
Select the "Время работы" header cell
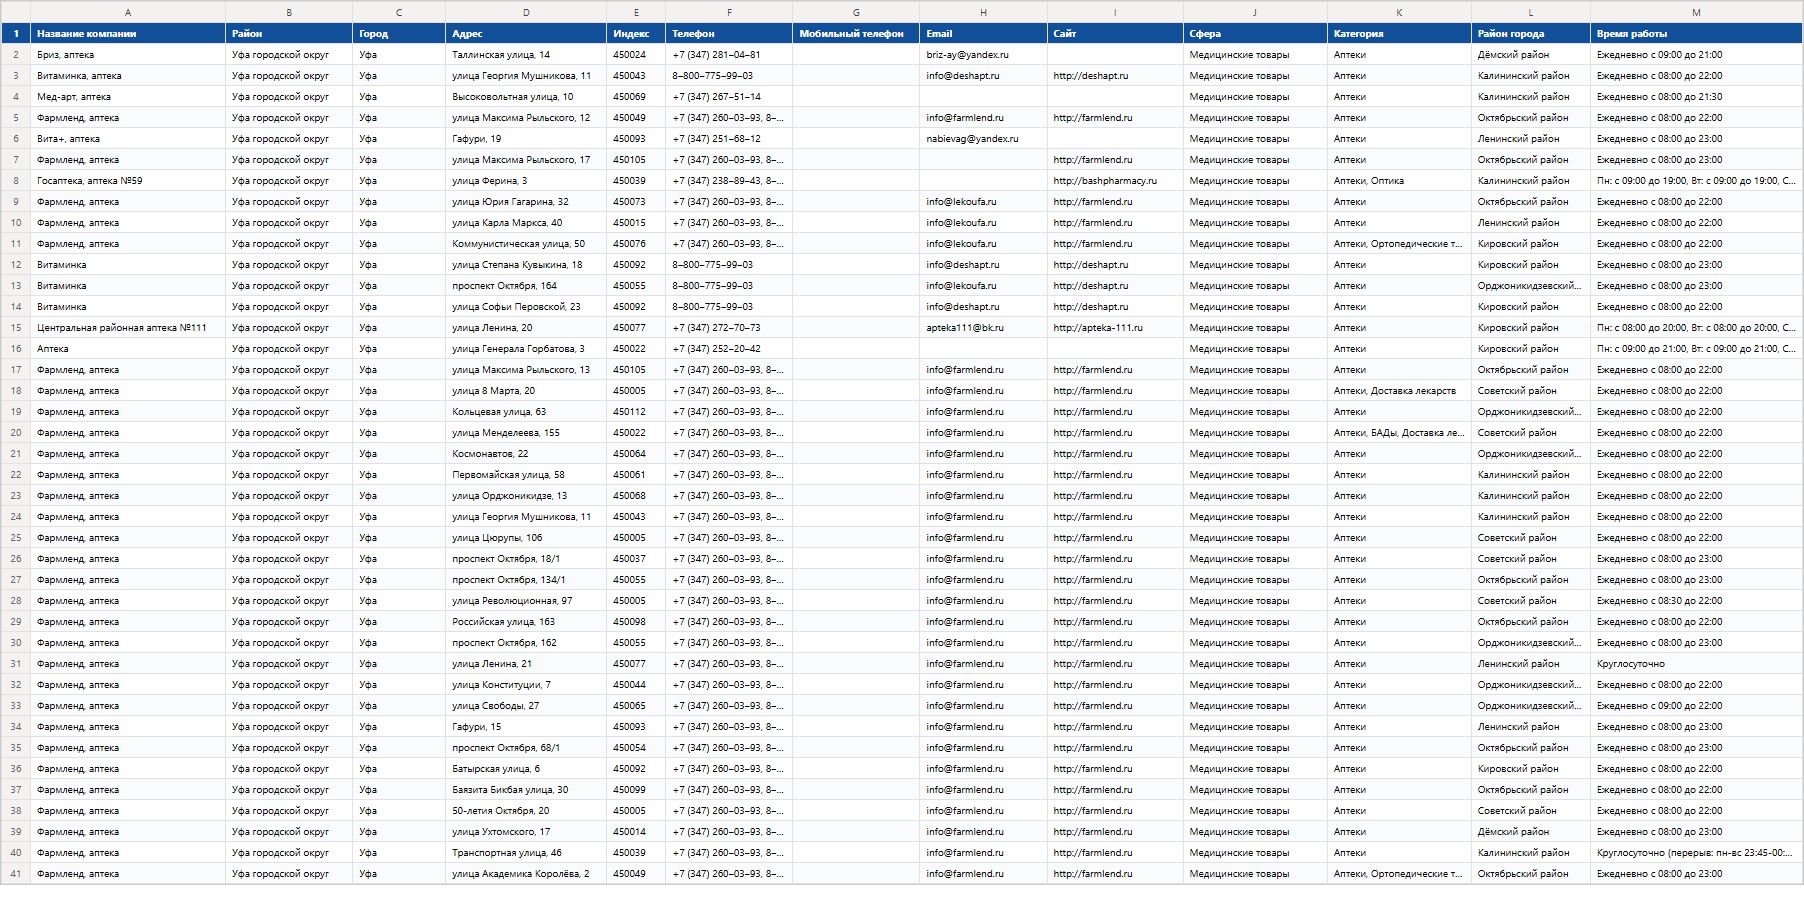1696,33
